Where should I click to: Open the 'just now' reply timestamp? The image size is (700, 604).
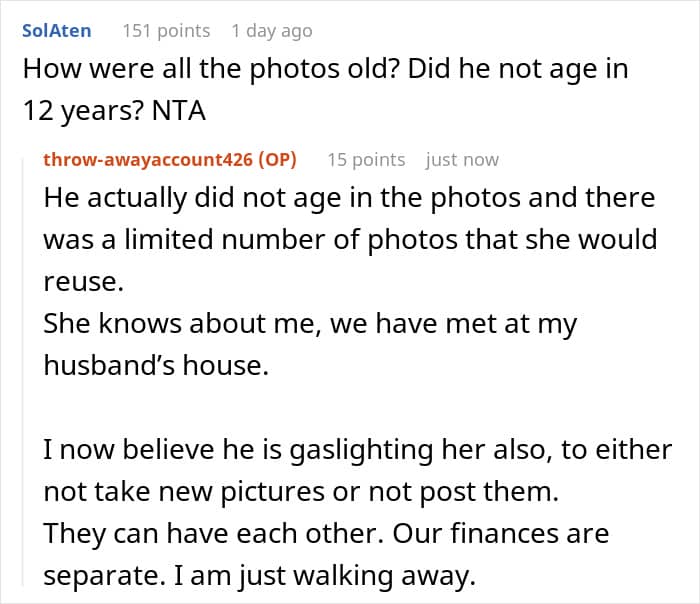pyautogui.click(x=462, y=160)
